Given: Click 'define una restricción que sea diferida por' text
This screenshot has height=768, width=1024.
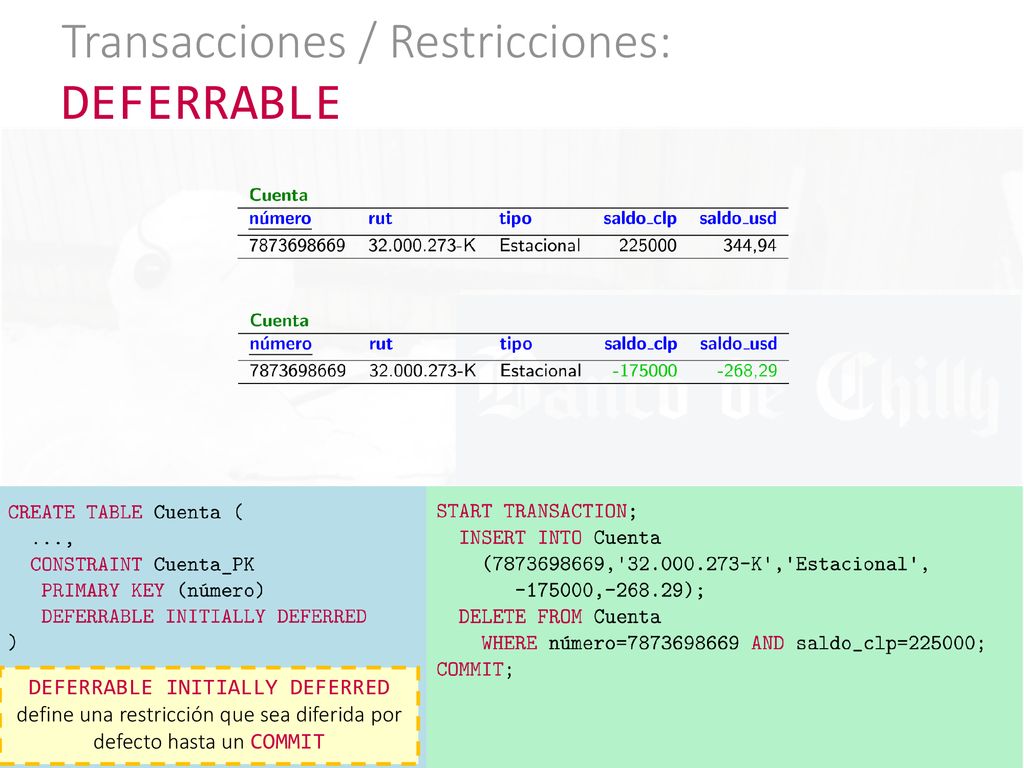Looking at the screenshot, I should tap(209, 715).
